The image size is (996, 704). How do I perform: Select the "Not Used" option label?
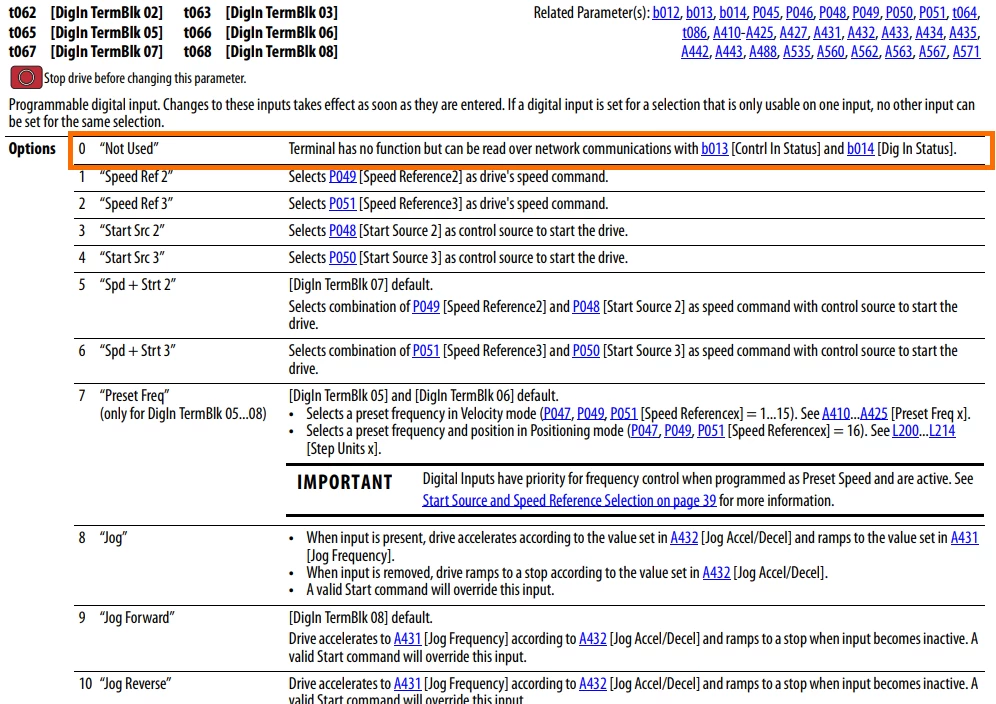point(129,149)
